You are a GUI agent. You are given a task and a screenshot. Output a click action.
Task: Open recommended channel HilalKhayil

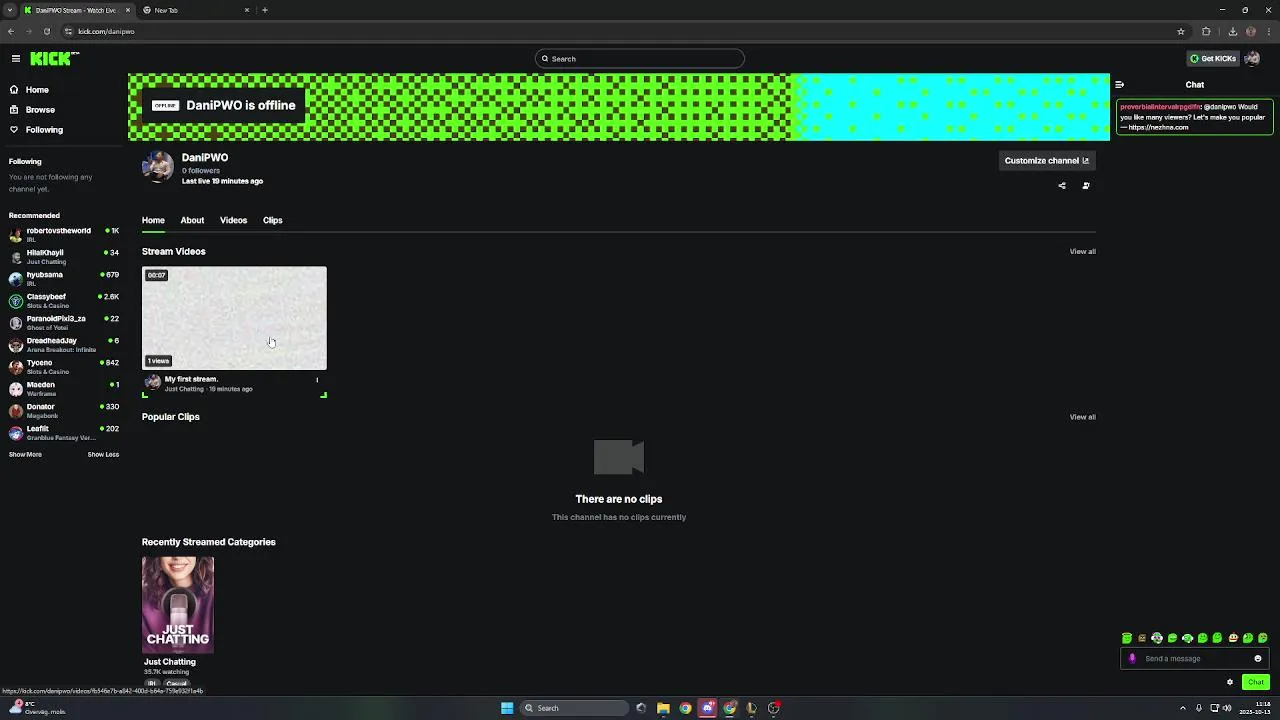pyautogui.click(x=63, y=257)
